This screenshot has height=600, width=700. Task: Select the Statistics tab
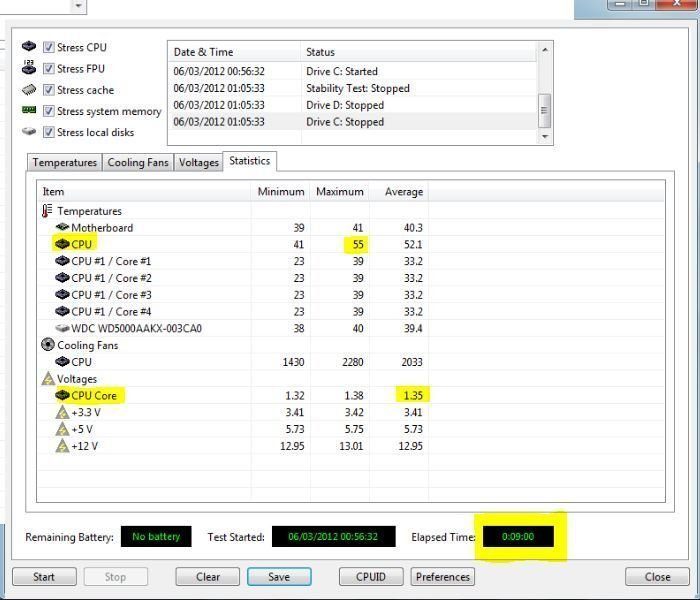[x=250, y=161]
